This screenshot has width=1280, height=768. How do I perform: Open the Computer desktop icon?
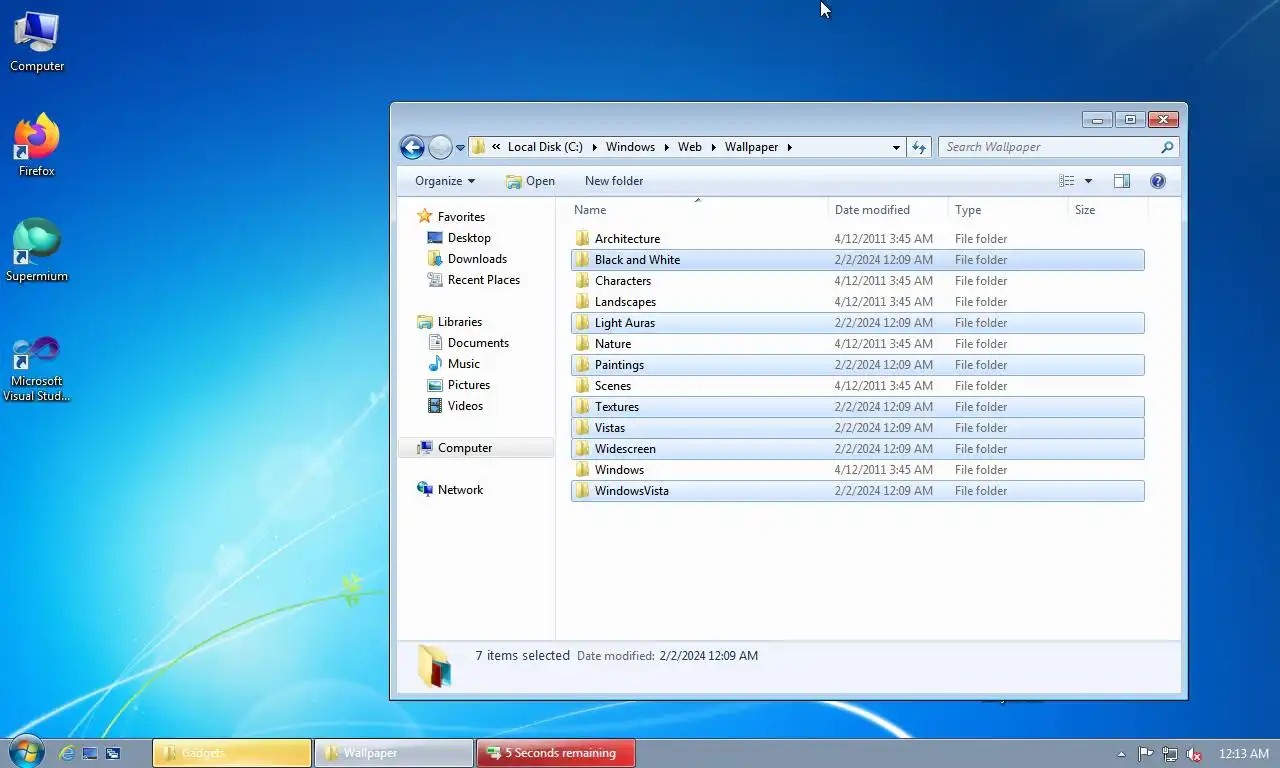[x=37, y=42]
